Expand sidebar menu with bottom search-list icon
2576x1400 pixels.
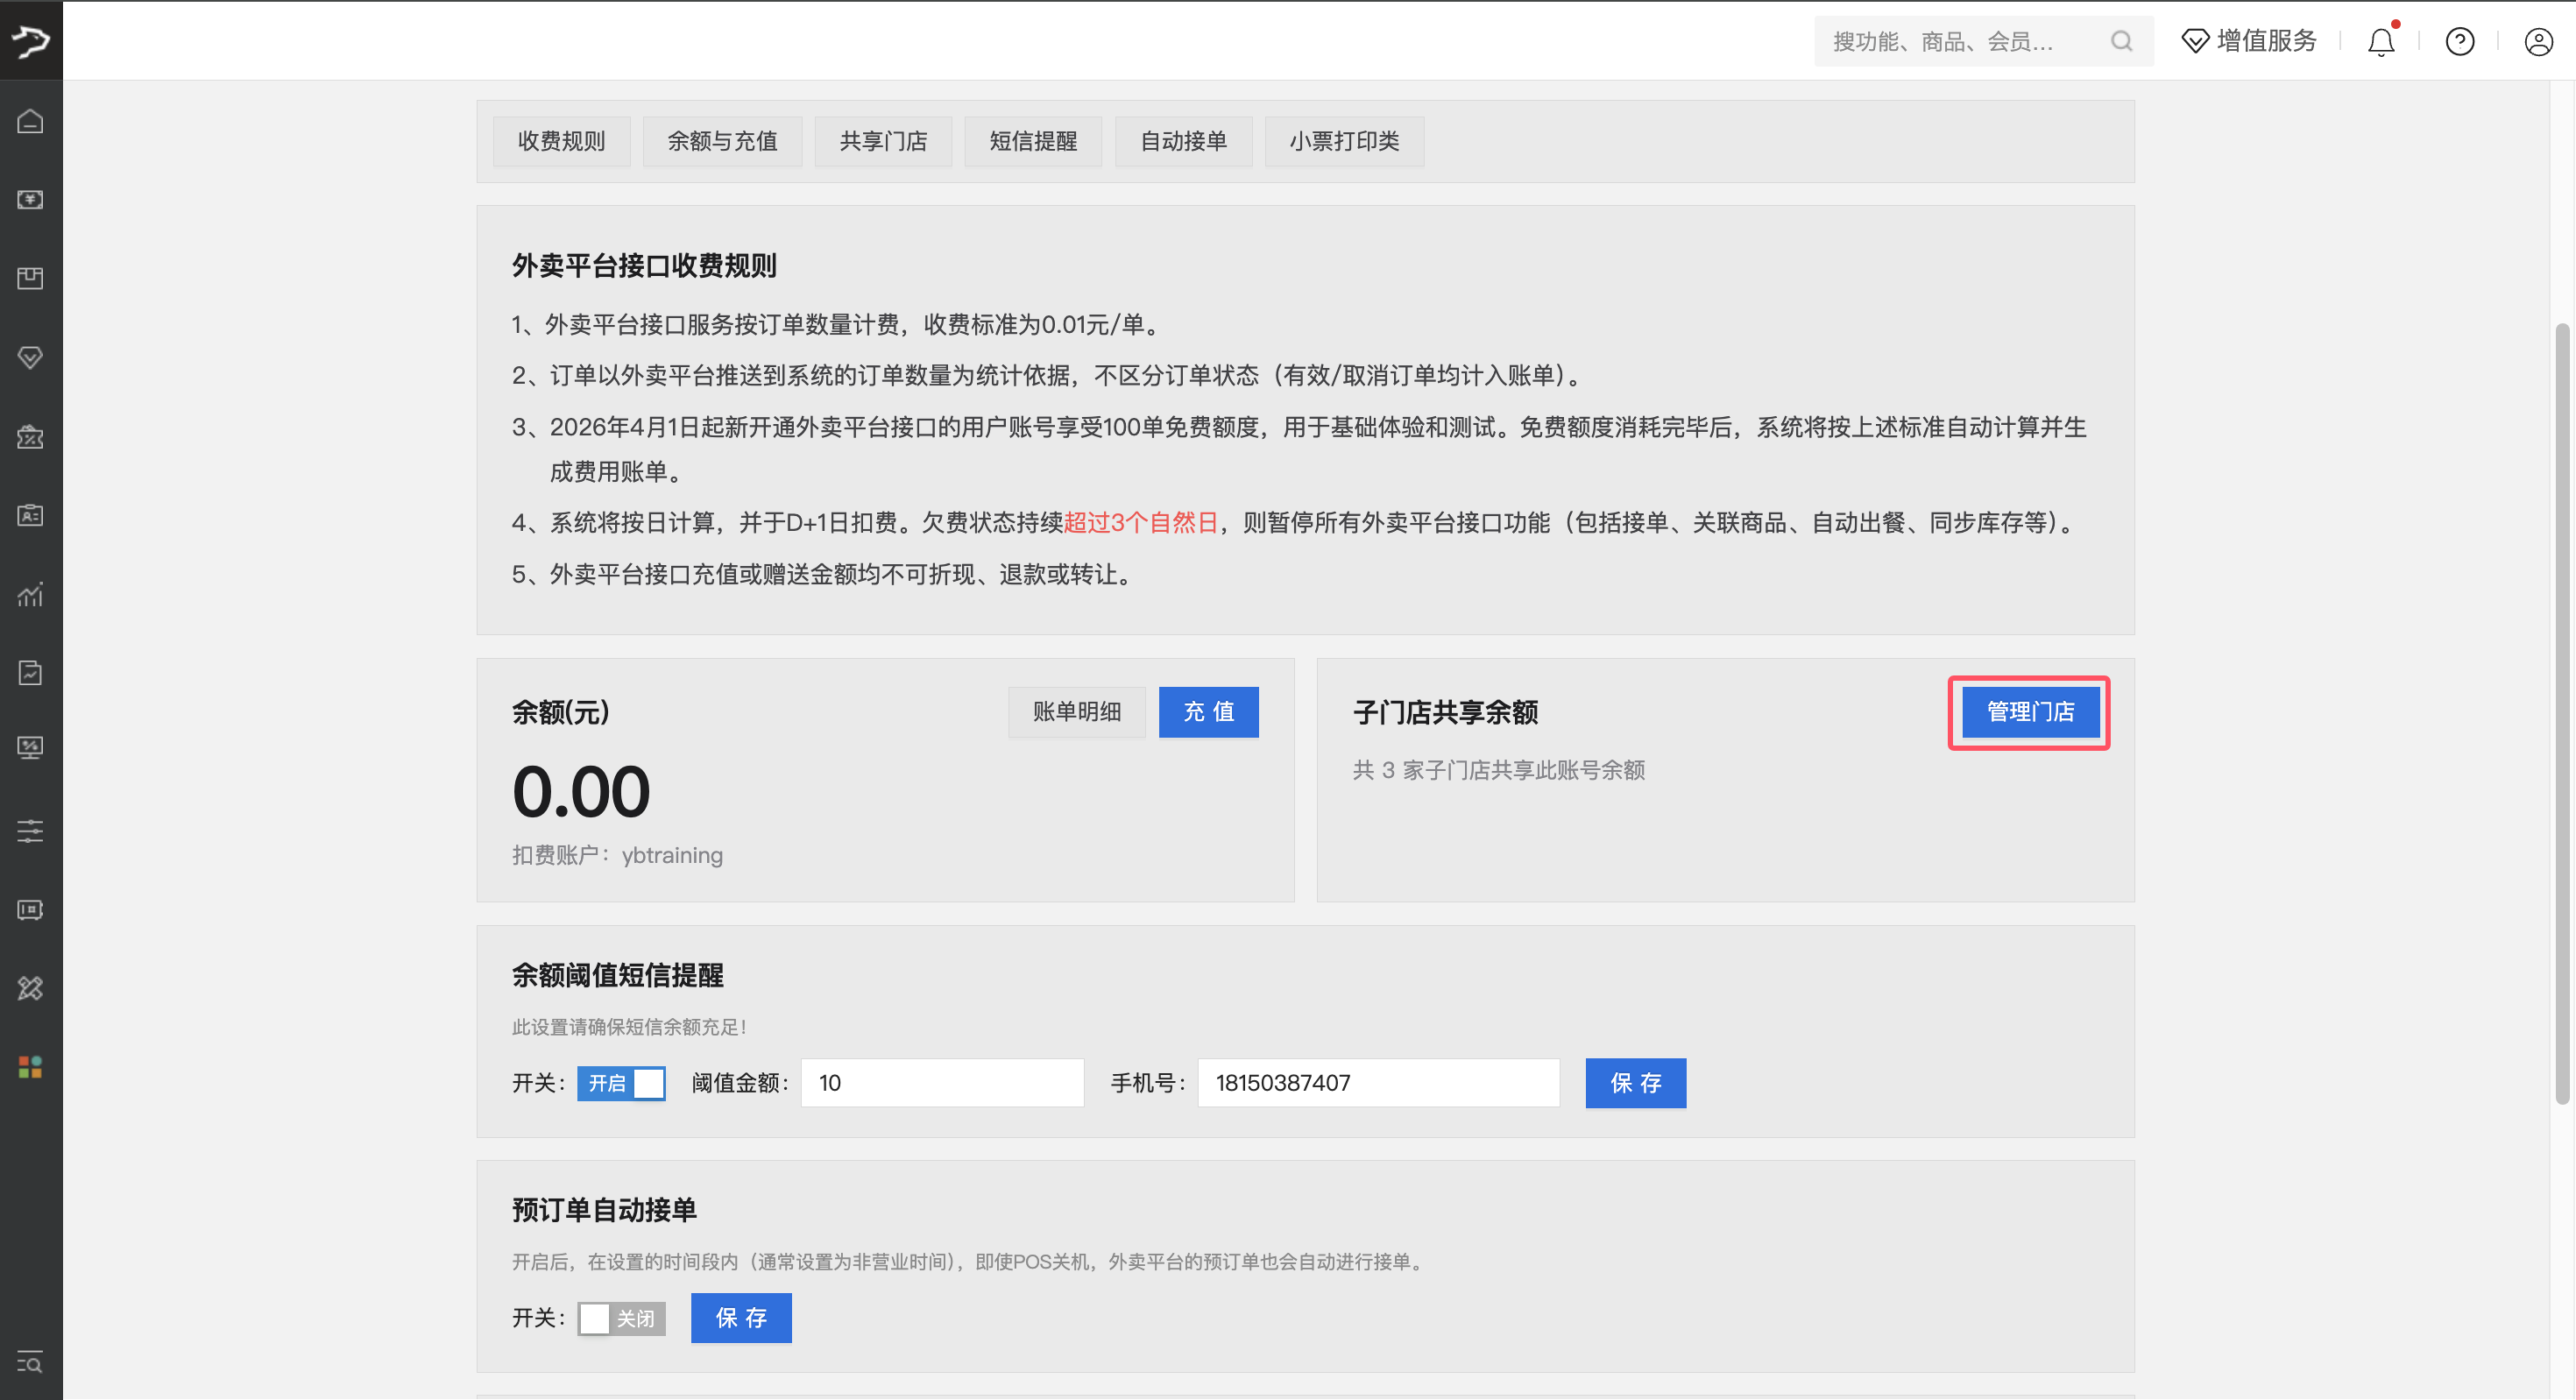point(30,1362)
